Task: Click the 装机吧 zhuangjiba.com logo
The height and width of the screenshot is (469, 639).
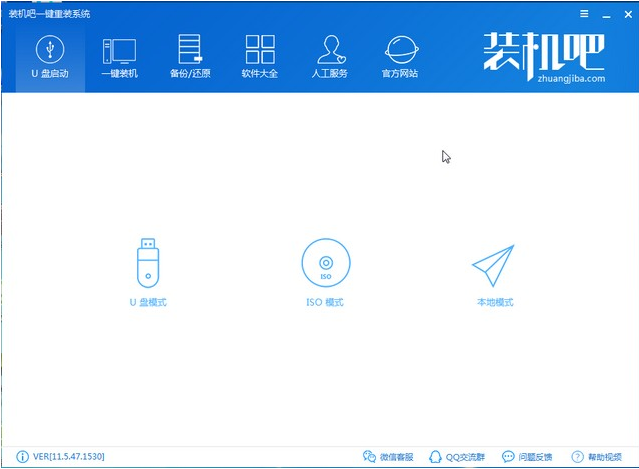Action: (545, 57)
